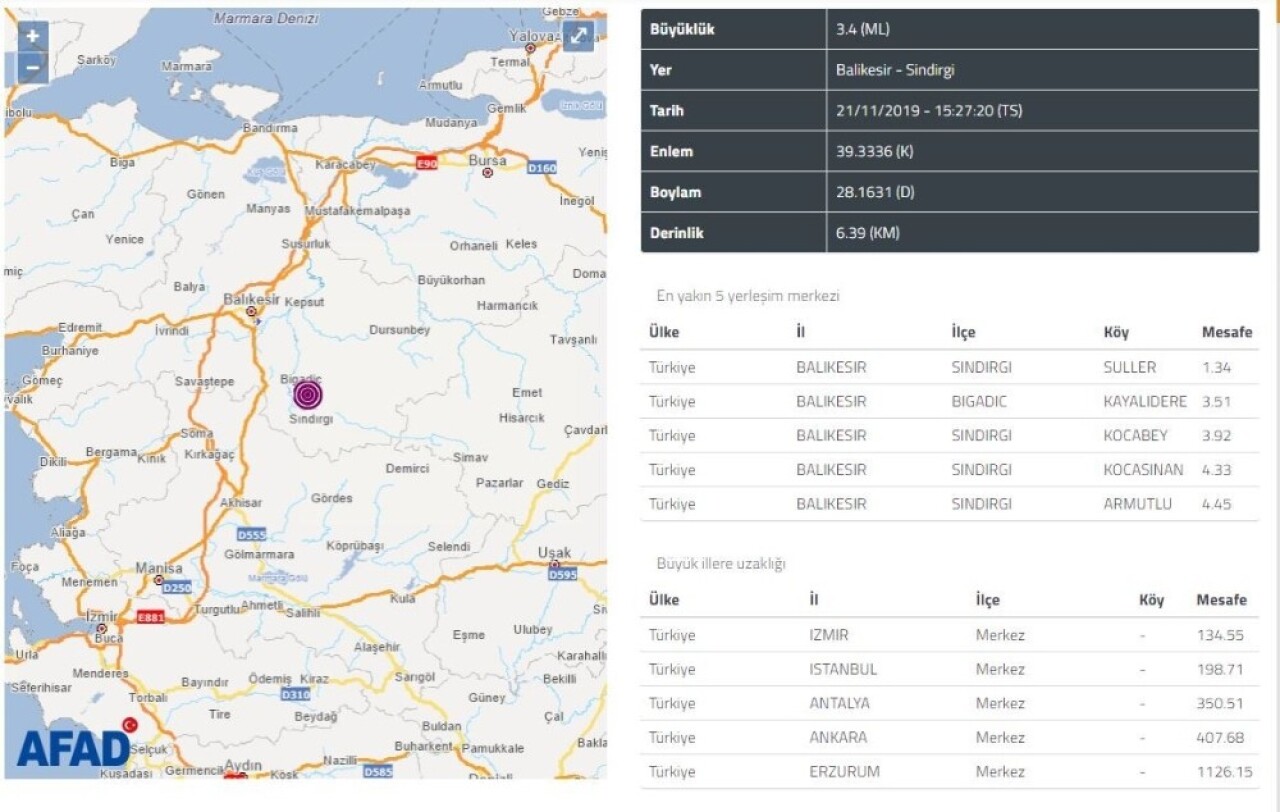The height and width of the screenshot is (812, 1280).
Task: Click the purple earthquake epicenter marker
Action: (x=308, y=394)
